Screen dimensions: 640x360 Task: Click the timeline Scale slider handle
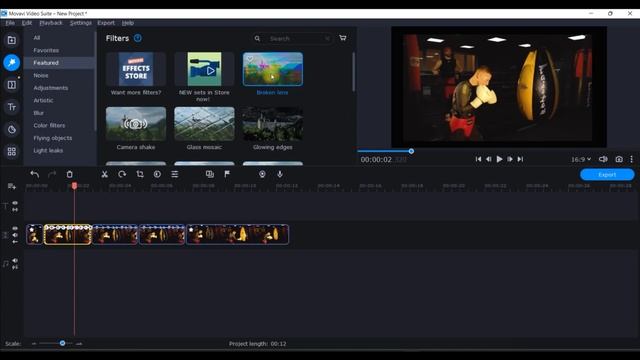(62, 343)
